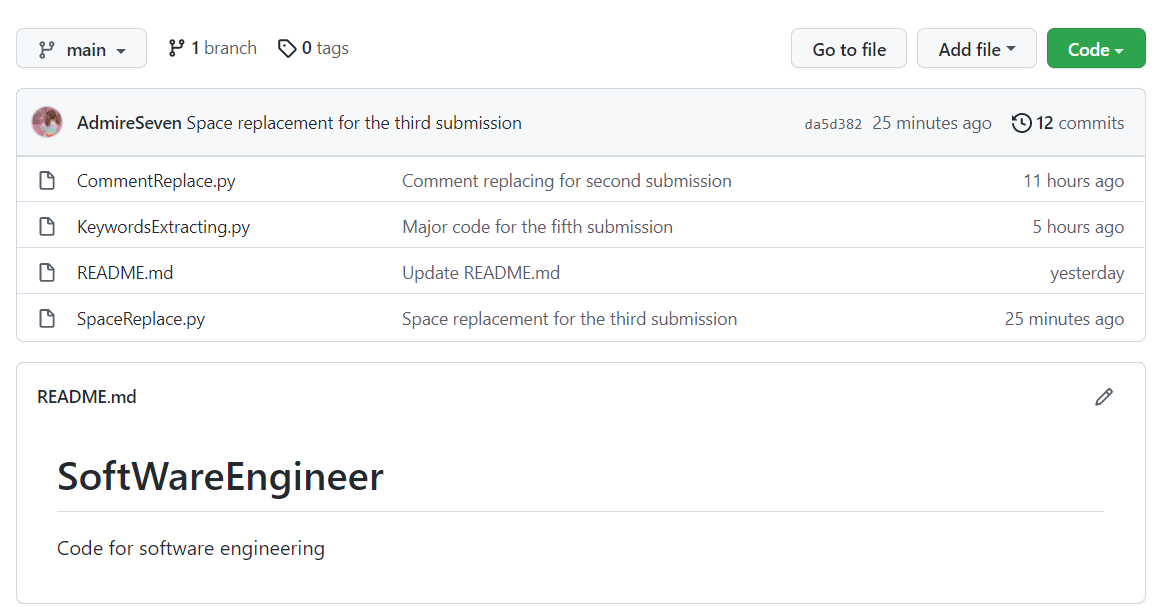Screen dimensions: 1154x616
Task: Click file icon beside SpaceReplace.py
Action: pyautogui.click(x=46, y=319)
